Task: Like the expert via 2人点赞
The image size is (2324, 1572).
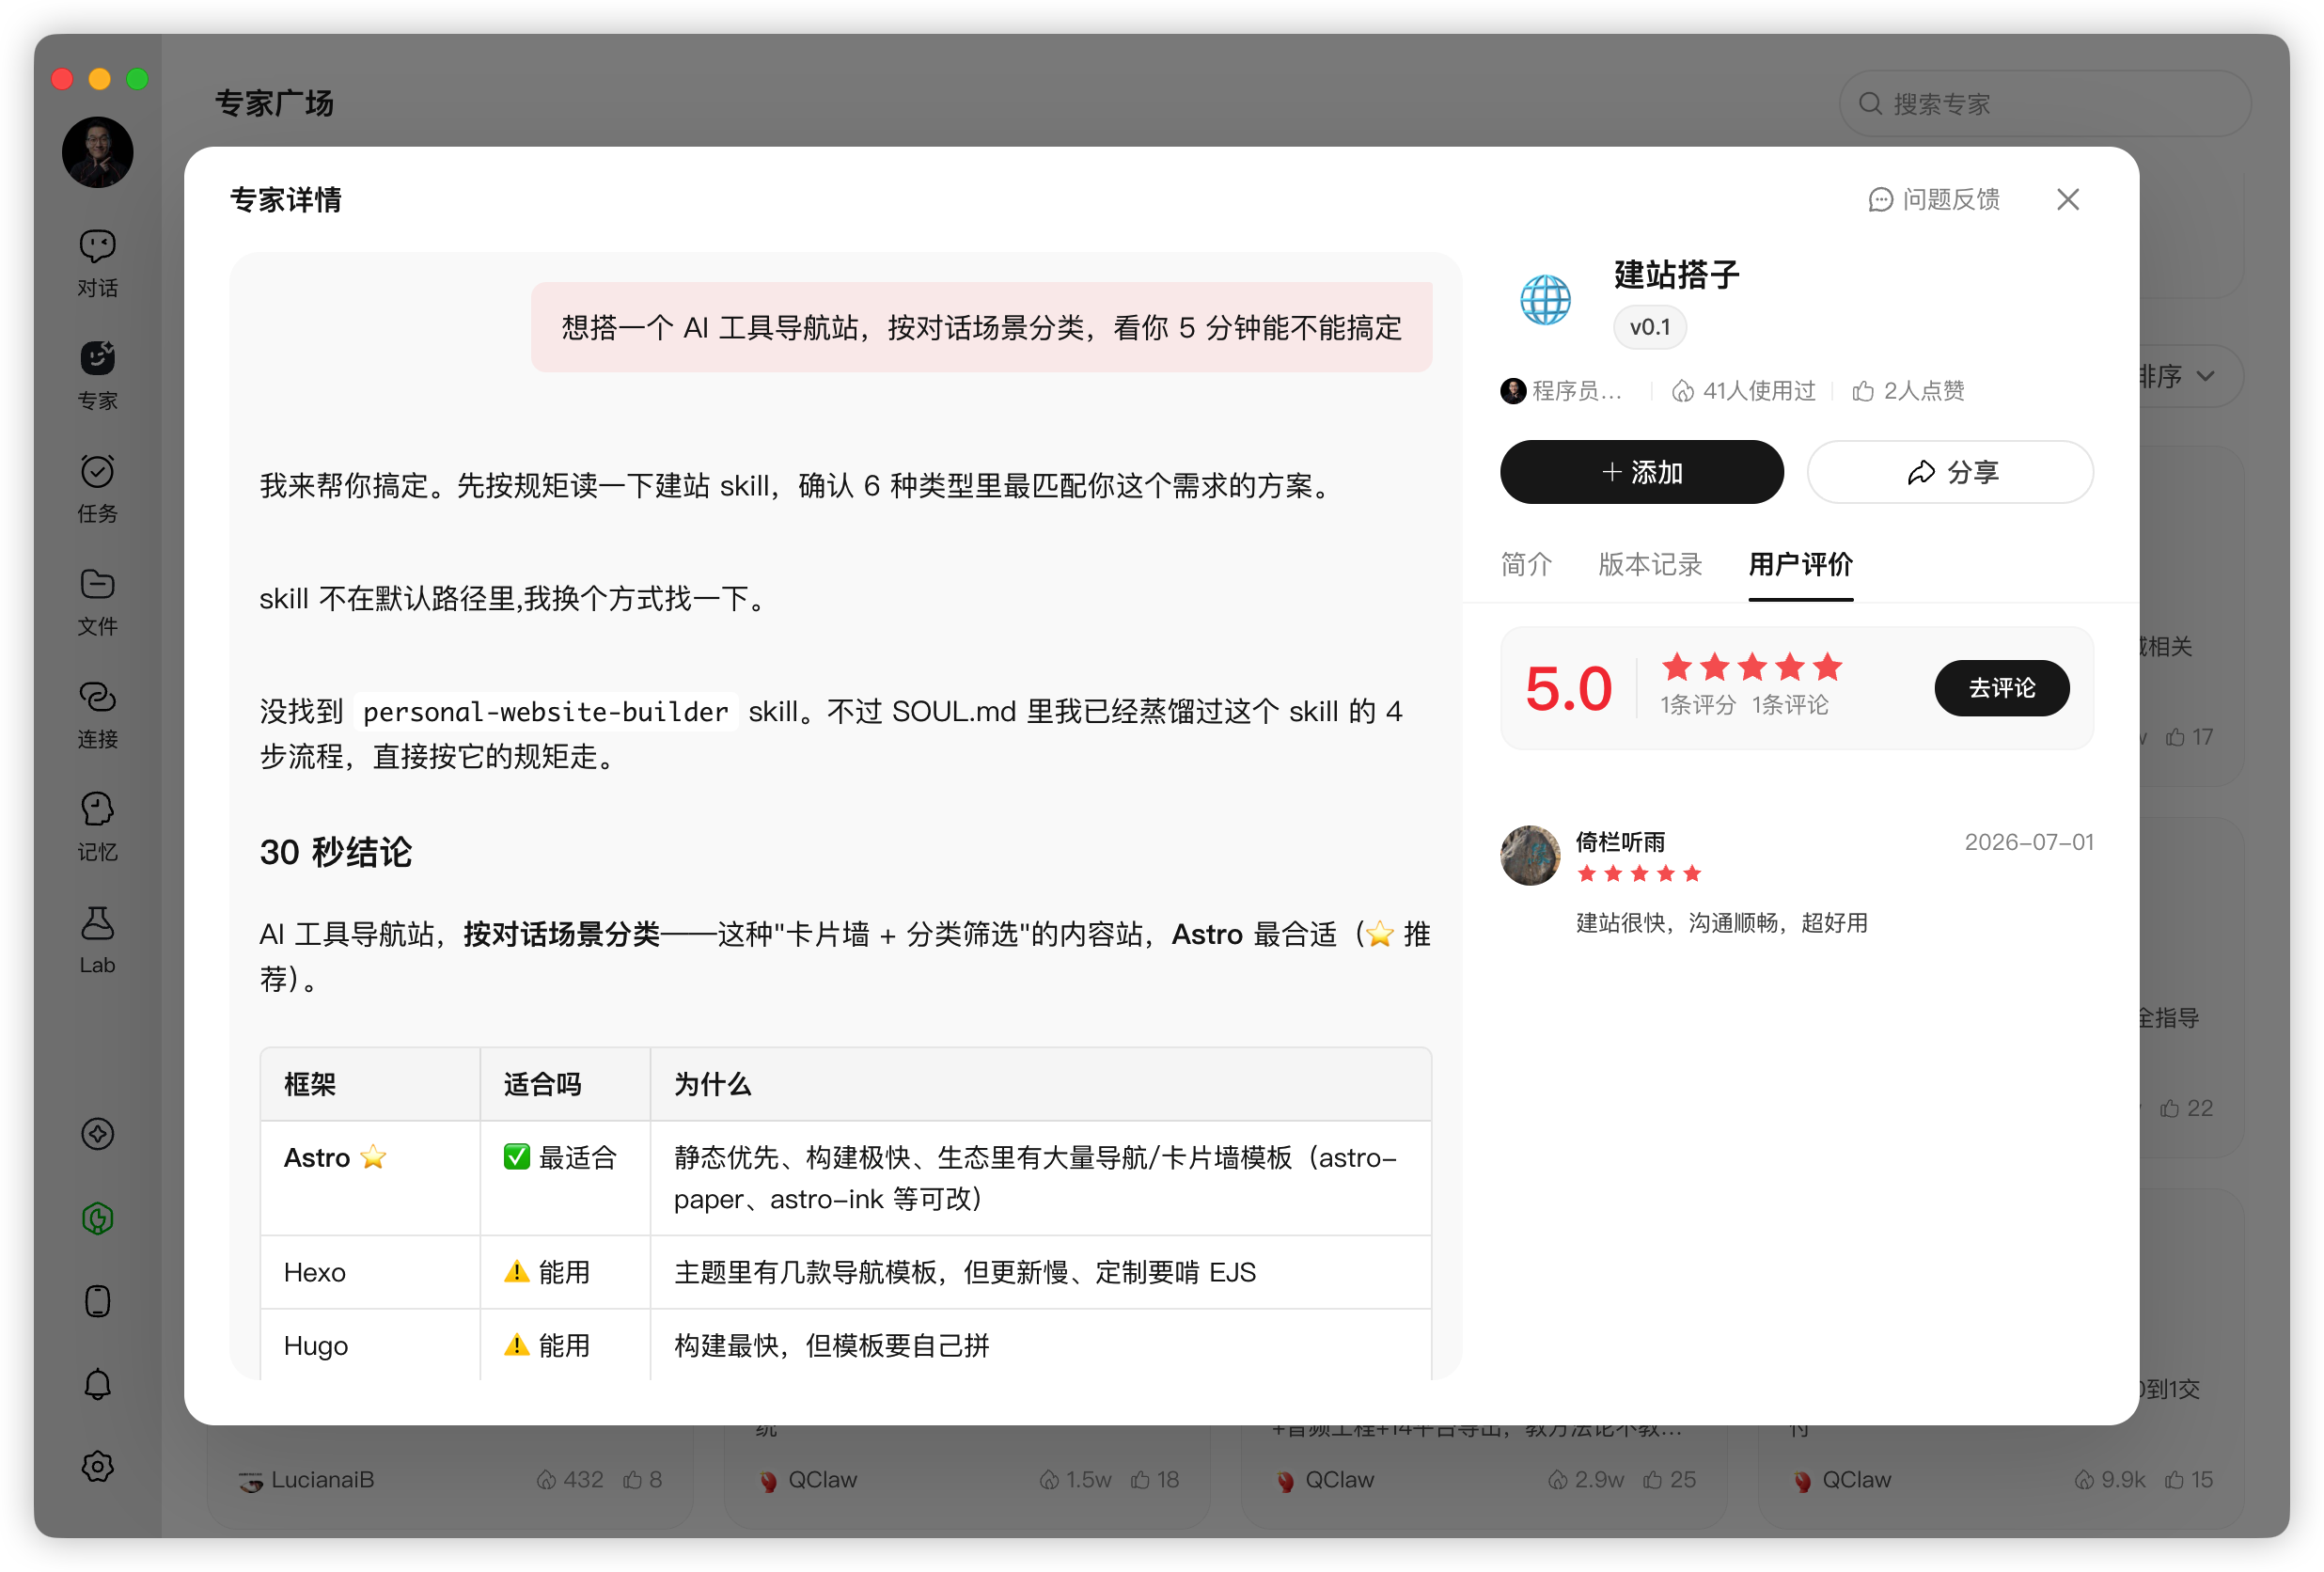Action: (1908, 390)
